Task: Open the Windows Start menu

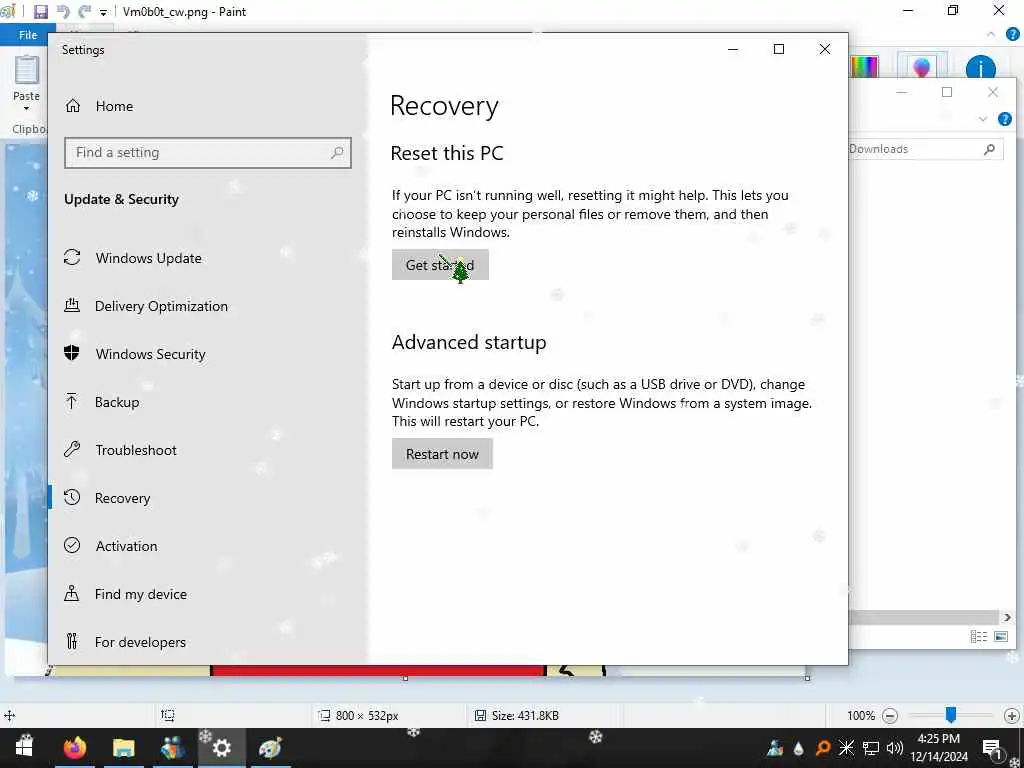Action: tap(24, 747)
